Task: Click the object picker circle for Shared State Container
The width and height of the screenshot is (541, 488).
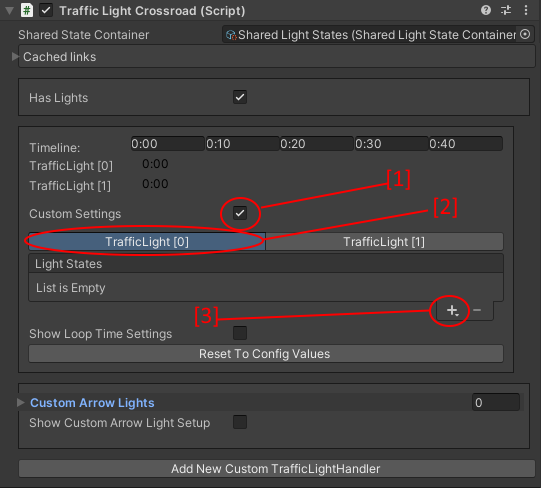Action: (525, 35)
